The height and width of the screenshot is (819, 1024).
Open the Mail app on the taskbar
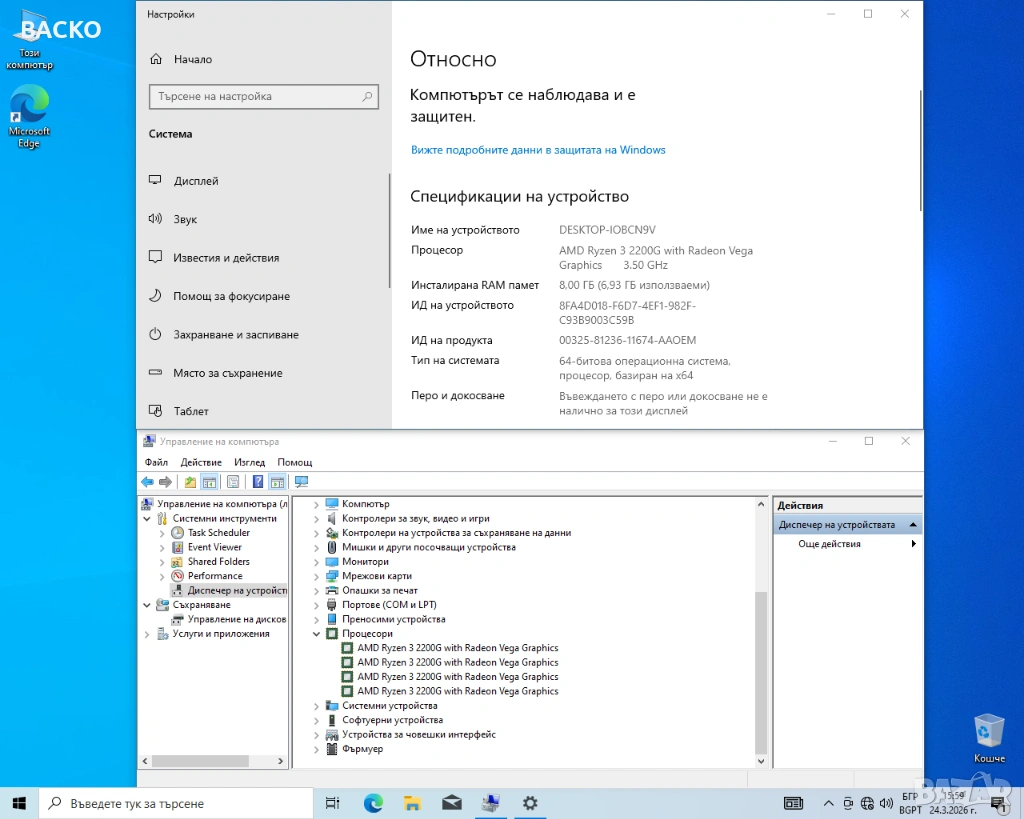tap(451, 803)
